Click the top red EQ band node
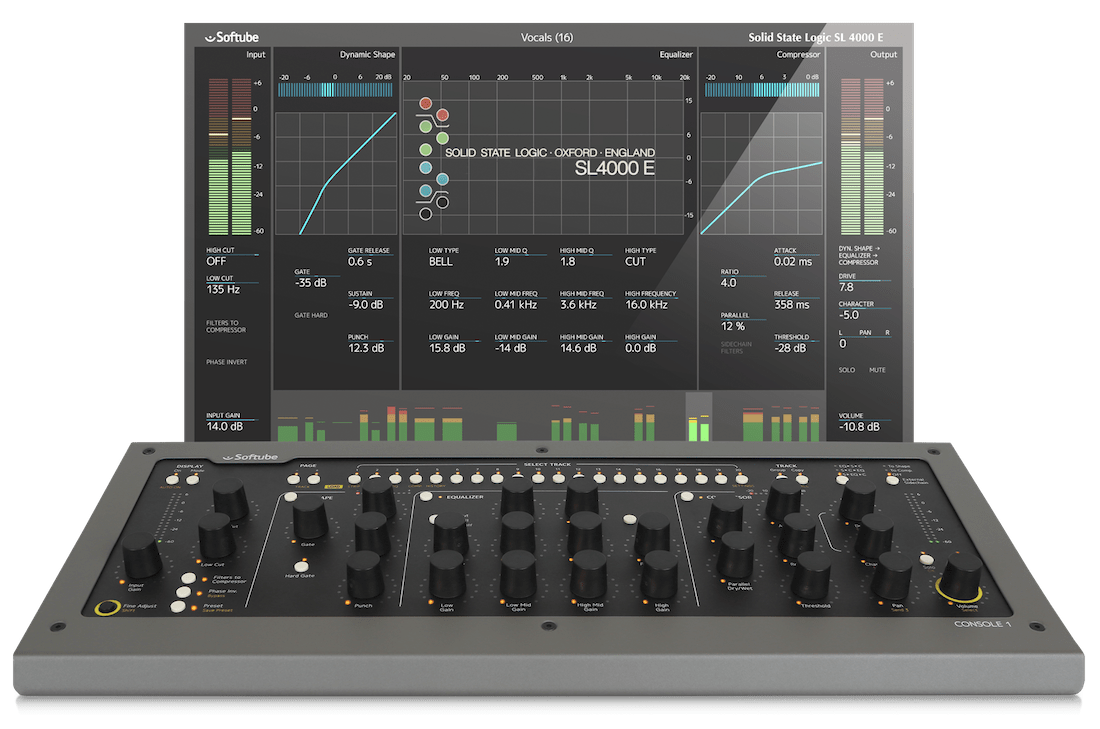The height and width of the screenshot is (729, 1100). tap(425, 103)
